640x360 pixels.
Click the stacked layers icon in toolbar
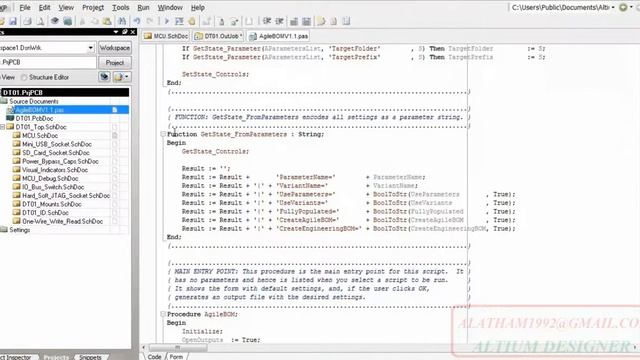(x=54, y=21)
